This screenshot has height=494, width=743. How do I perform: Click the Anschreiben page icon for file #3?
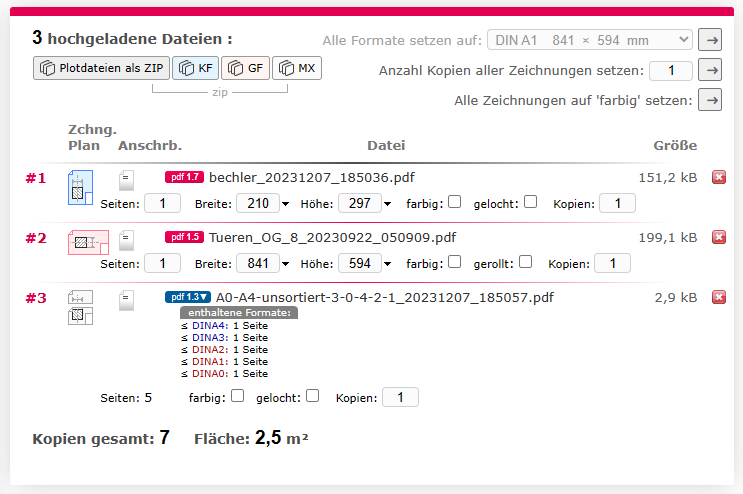click(x=126, y=299)
